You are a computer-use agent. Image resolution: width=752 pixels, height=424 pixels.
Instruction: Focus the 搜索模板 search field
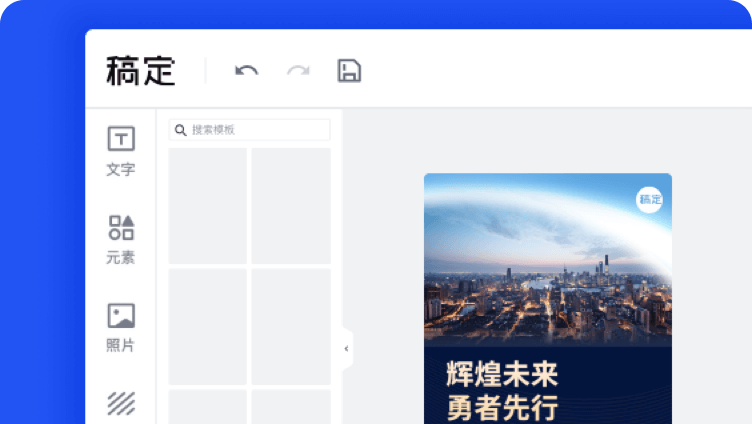(x=257, y=130)
